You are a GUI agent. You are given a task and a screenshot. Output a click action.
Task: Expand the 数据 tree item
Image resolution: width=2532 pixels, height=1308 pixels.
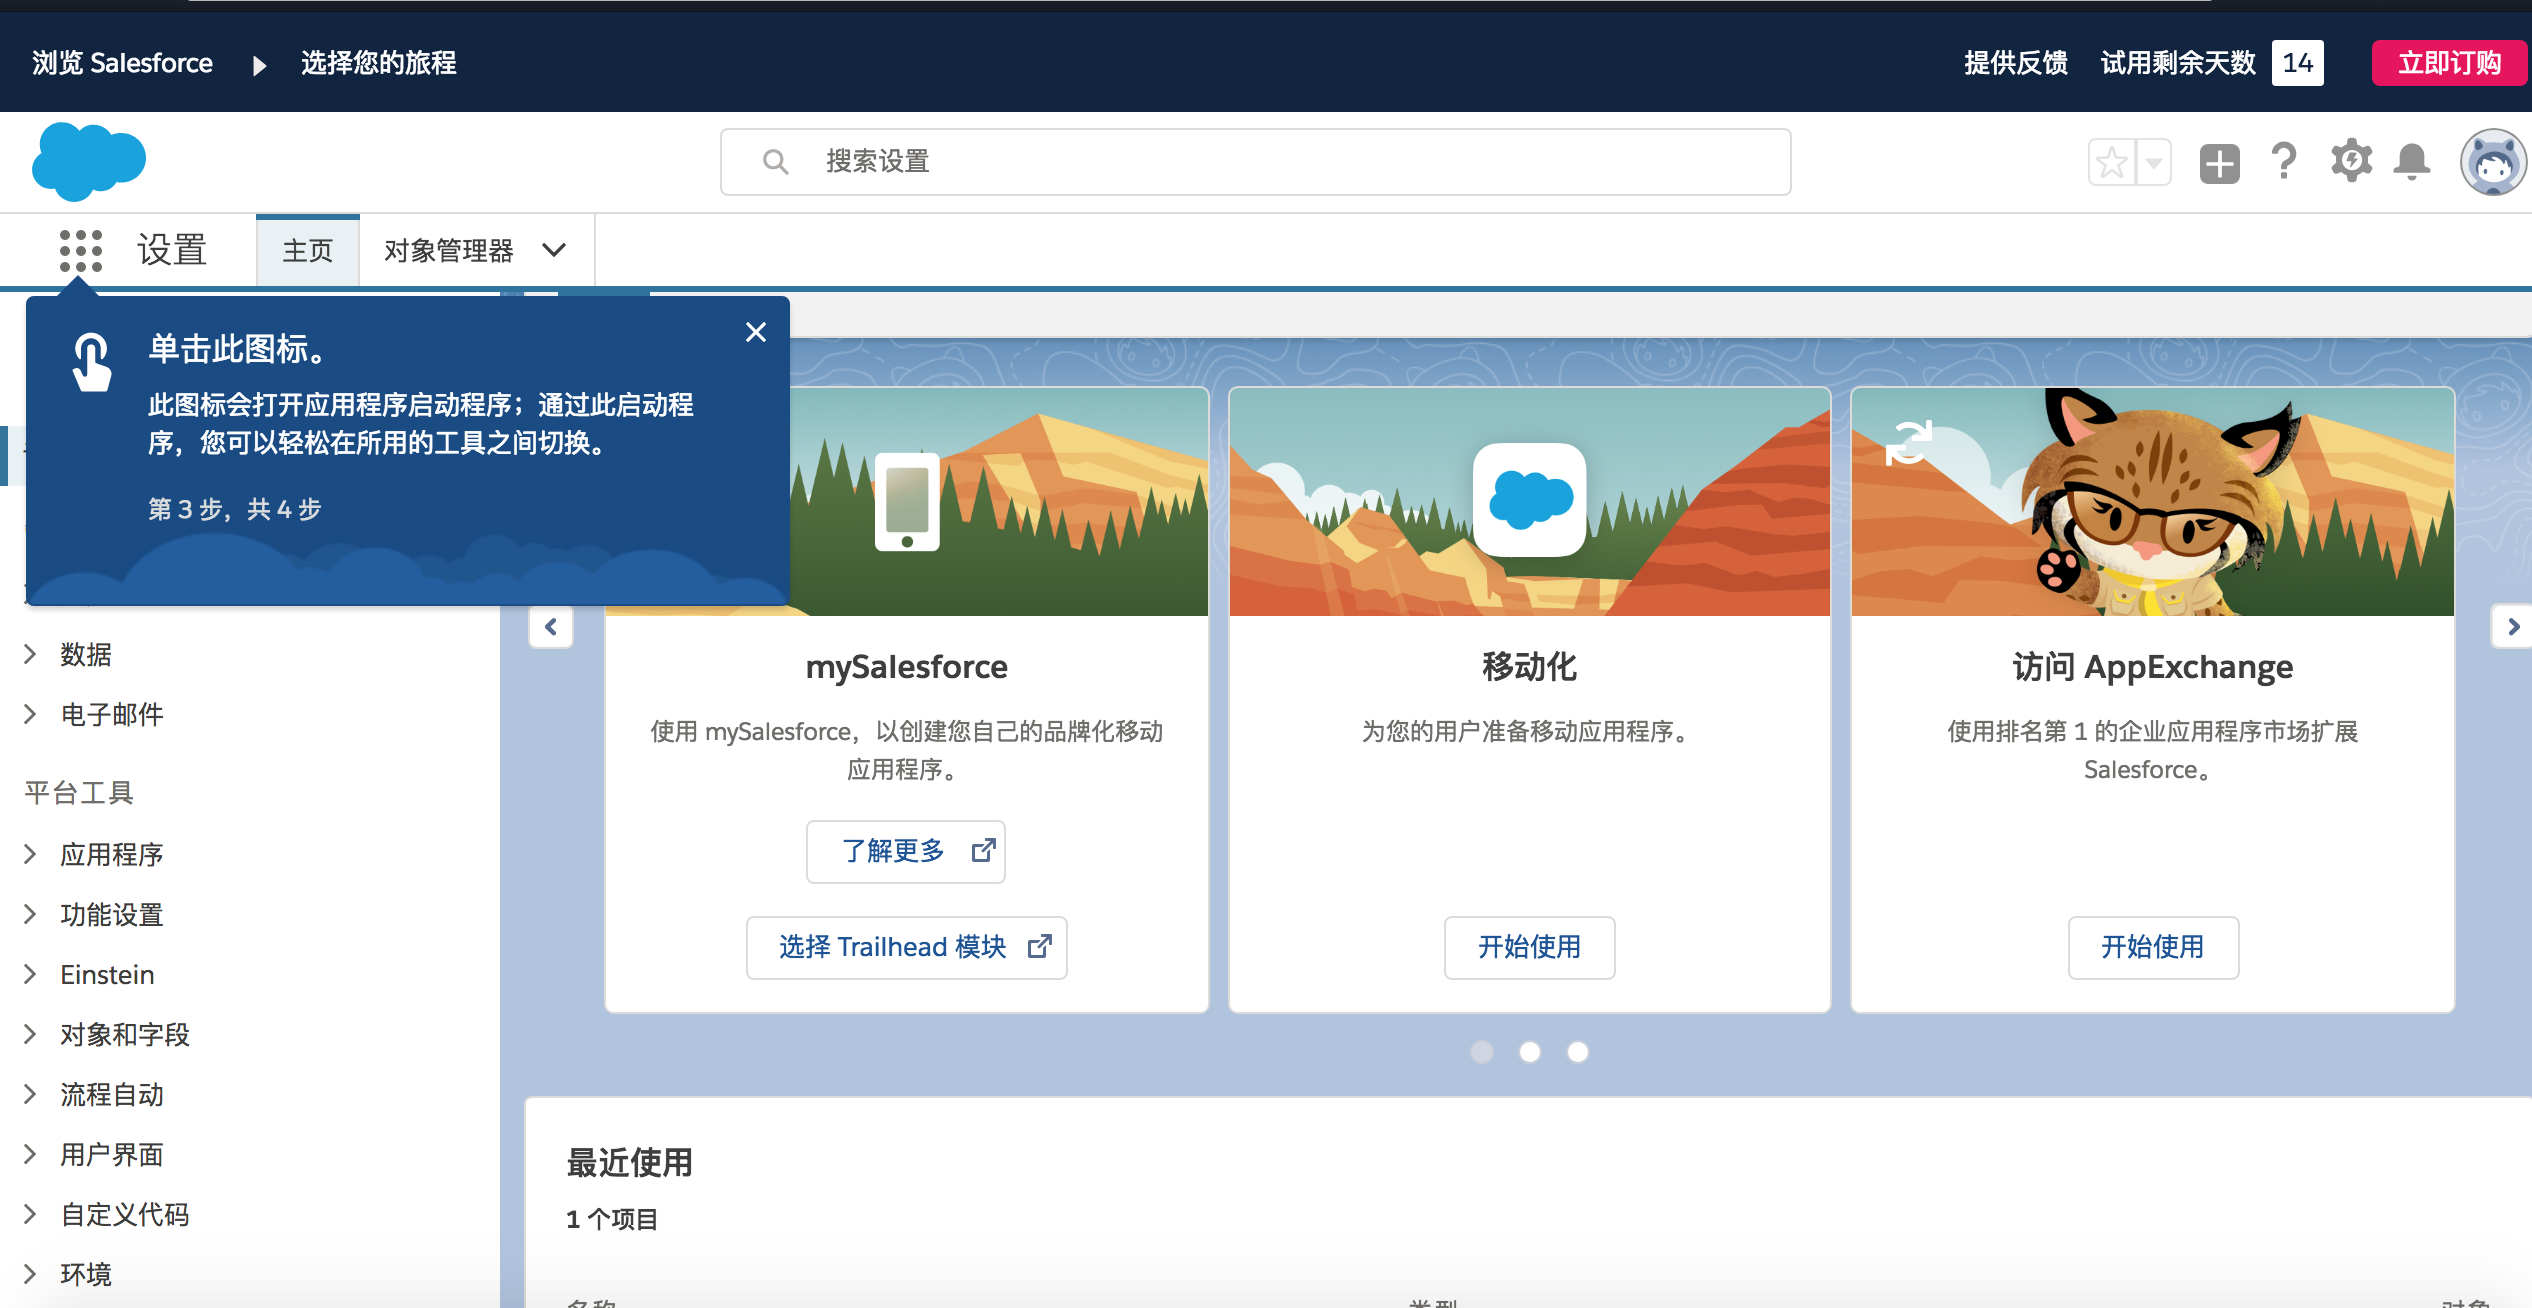coord(30,654)
